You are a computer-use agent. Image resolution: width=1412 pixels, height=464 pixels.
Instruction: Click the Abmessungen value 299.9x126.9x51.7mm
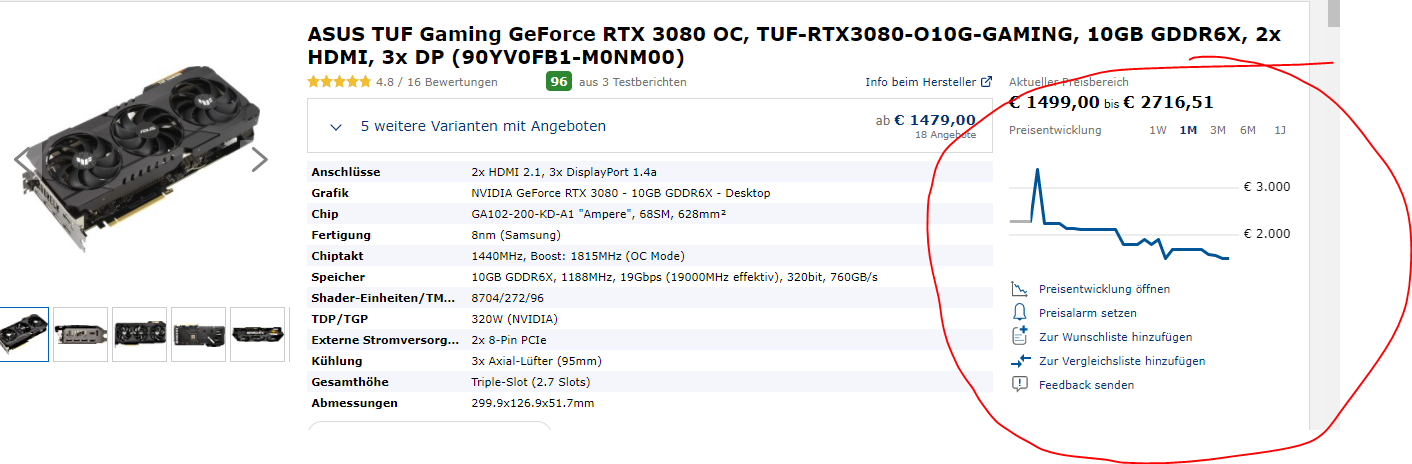point(533,403)
